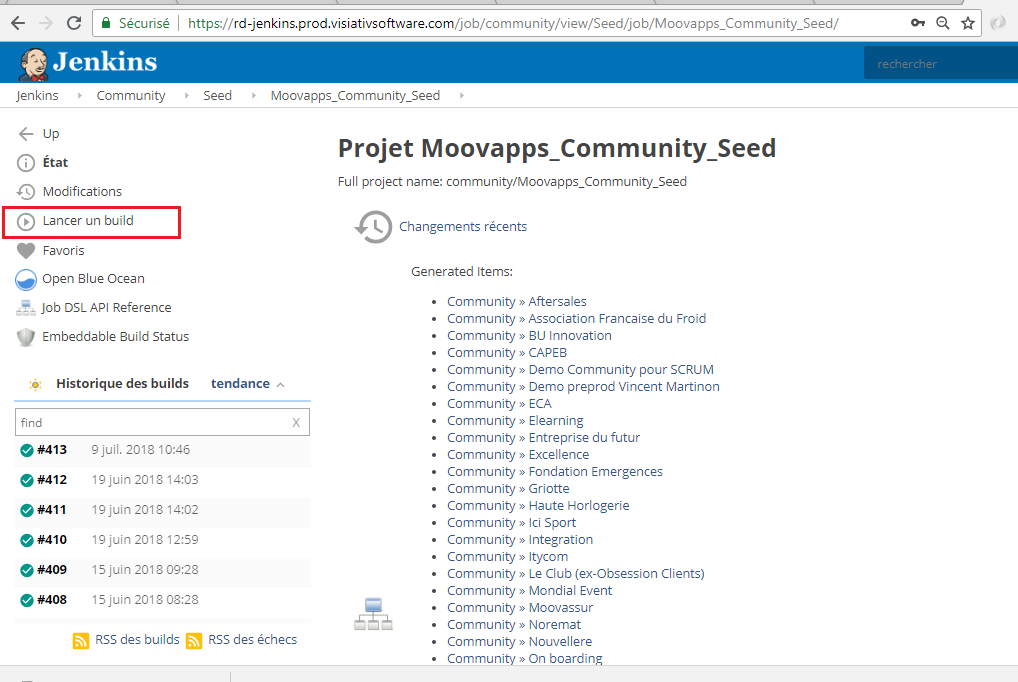1018x682 pixels.
Task: Expand the Community breadcrumb dropdown arrow
Action: pyautogui.click(x=187, y=95)
